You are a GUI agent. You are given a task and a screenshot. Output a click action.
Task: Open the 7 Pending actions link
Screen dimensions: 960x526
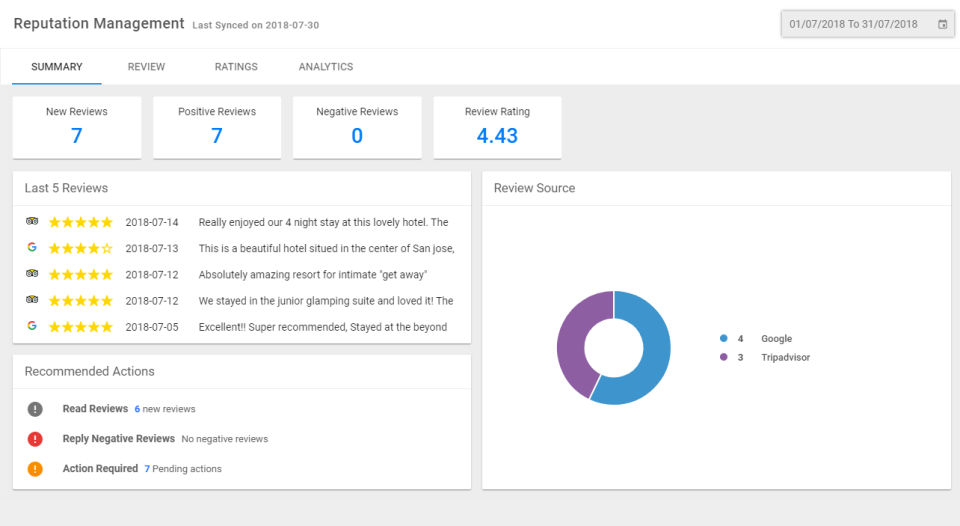coord(183,469)
